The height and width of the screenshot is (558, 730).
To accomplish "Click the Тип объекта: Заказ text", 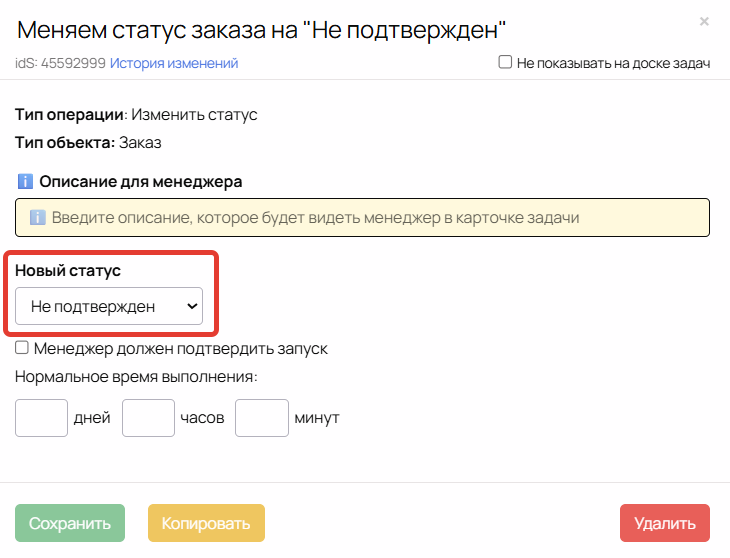I will coord(88,142).
